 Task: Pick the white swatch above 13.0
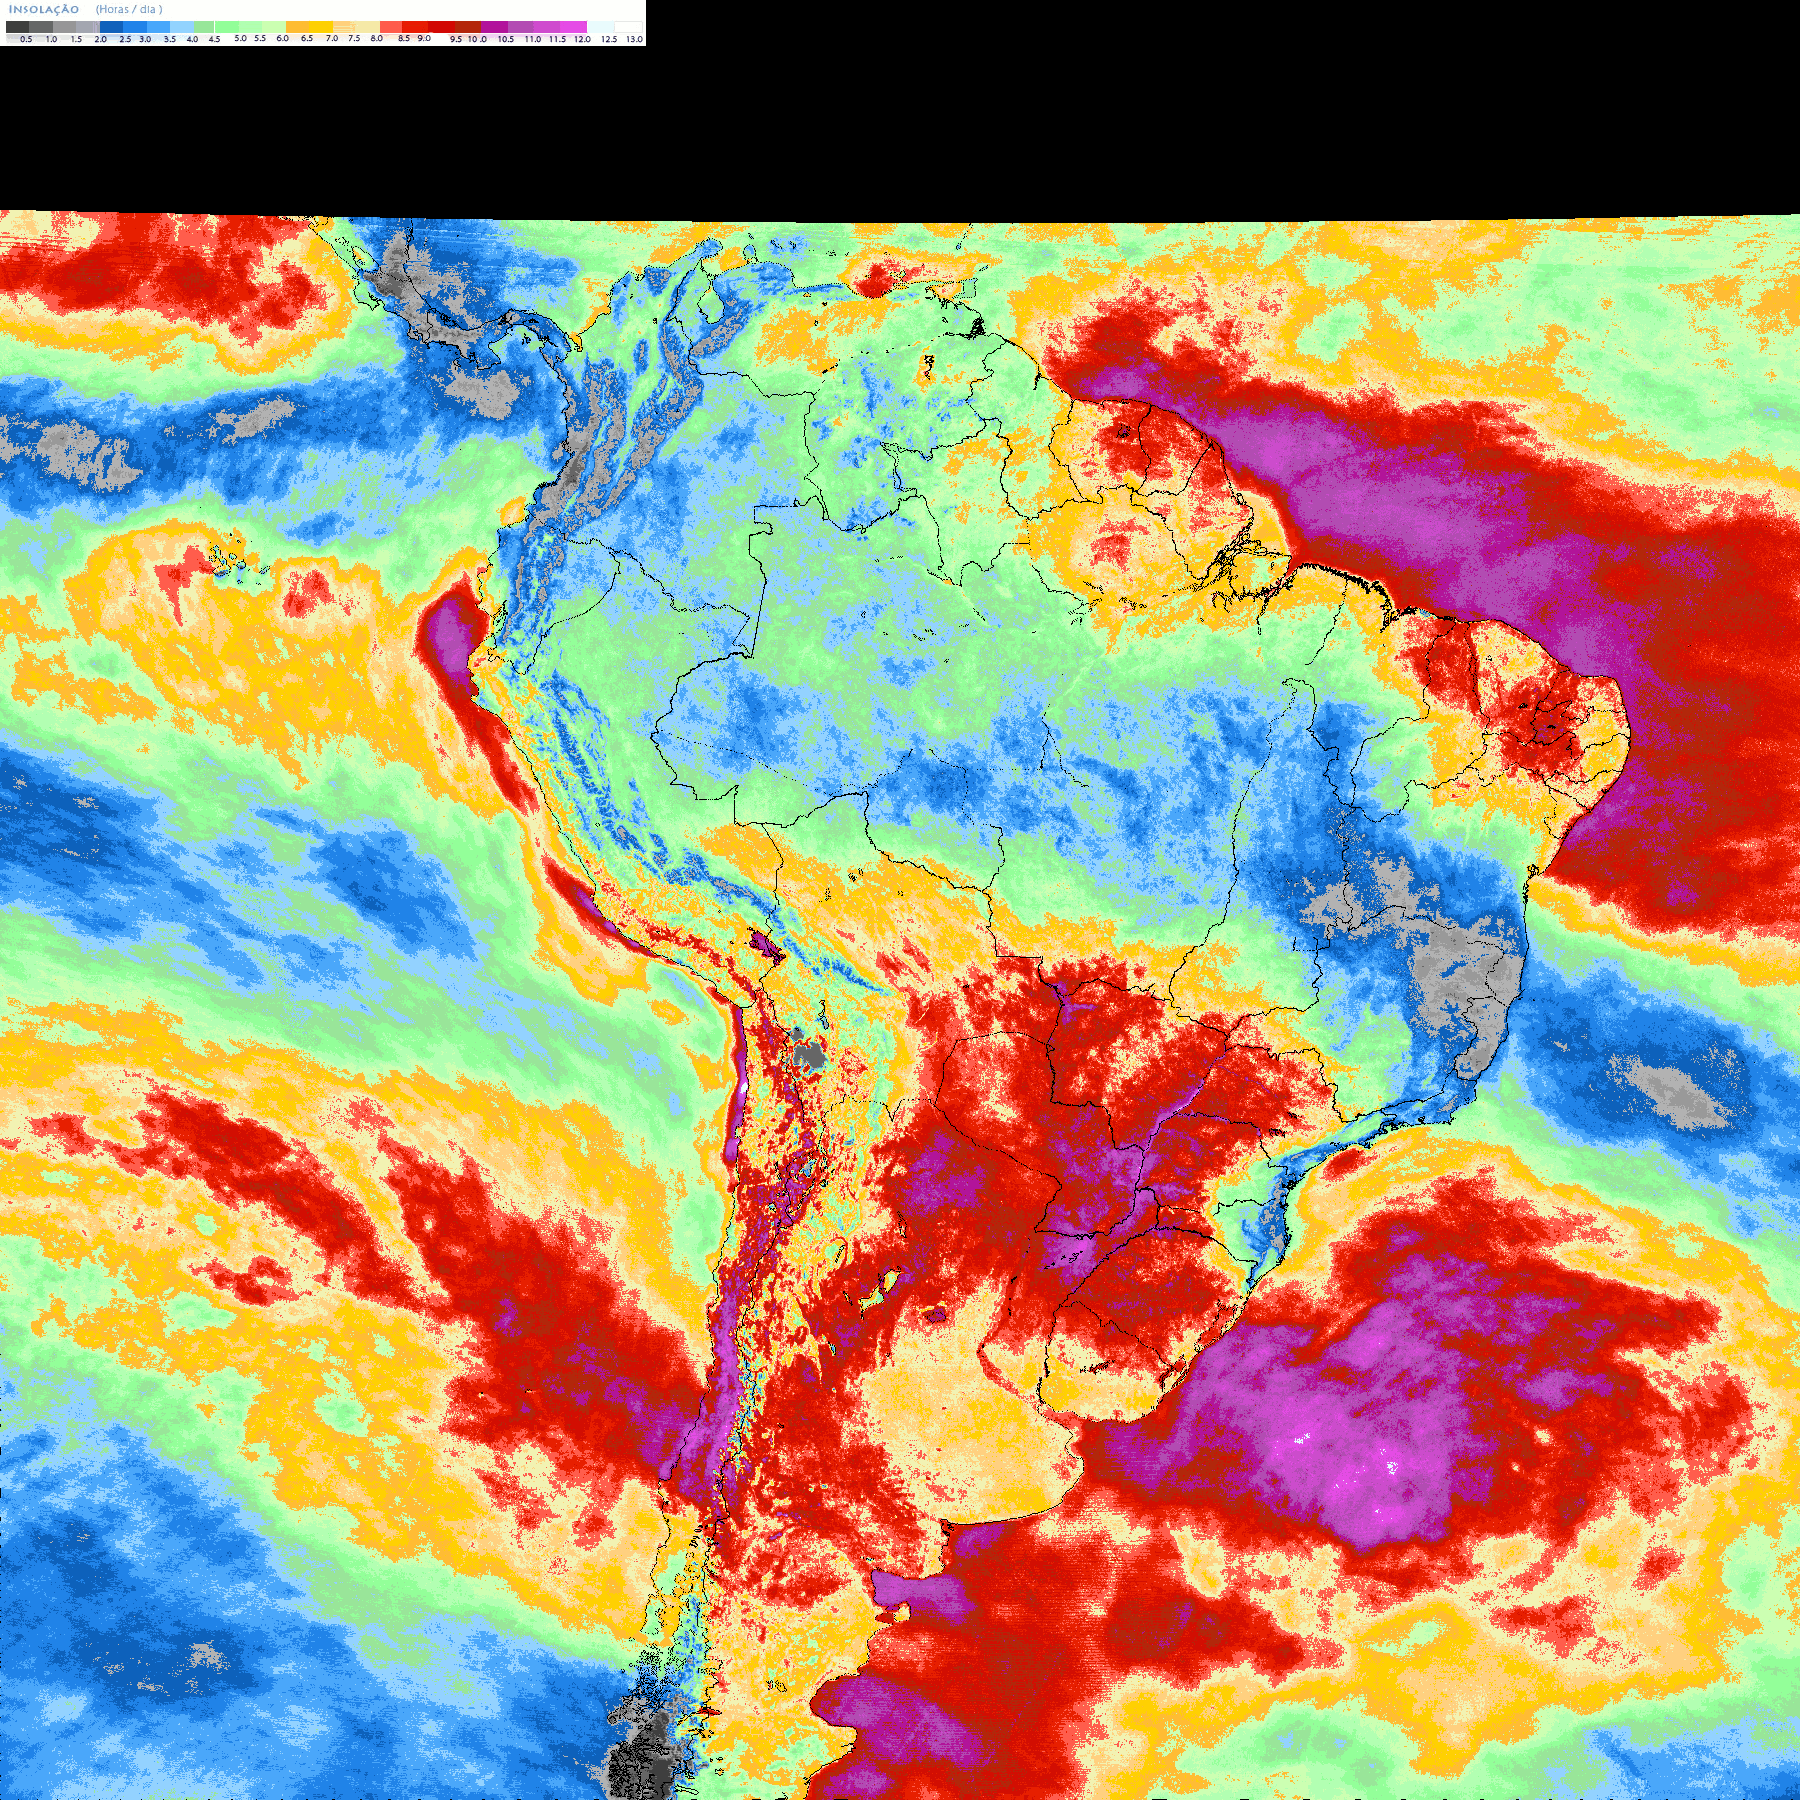(x=628, y=27)
